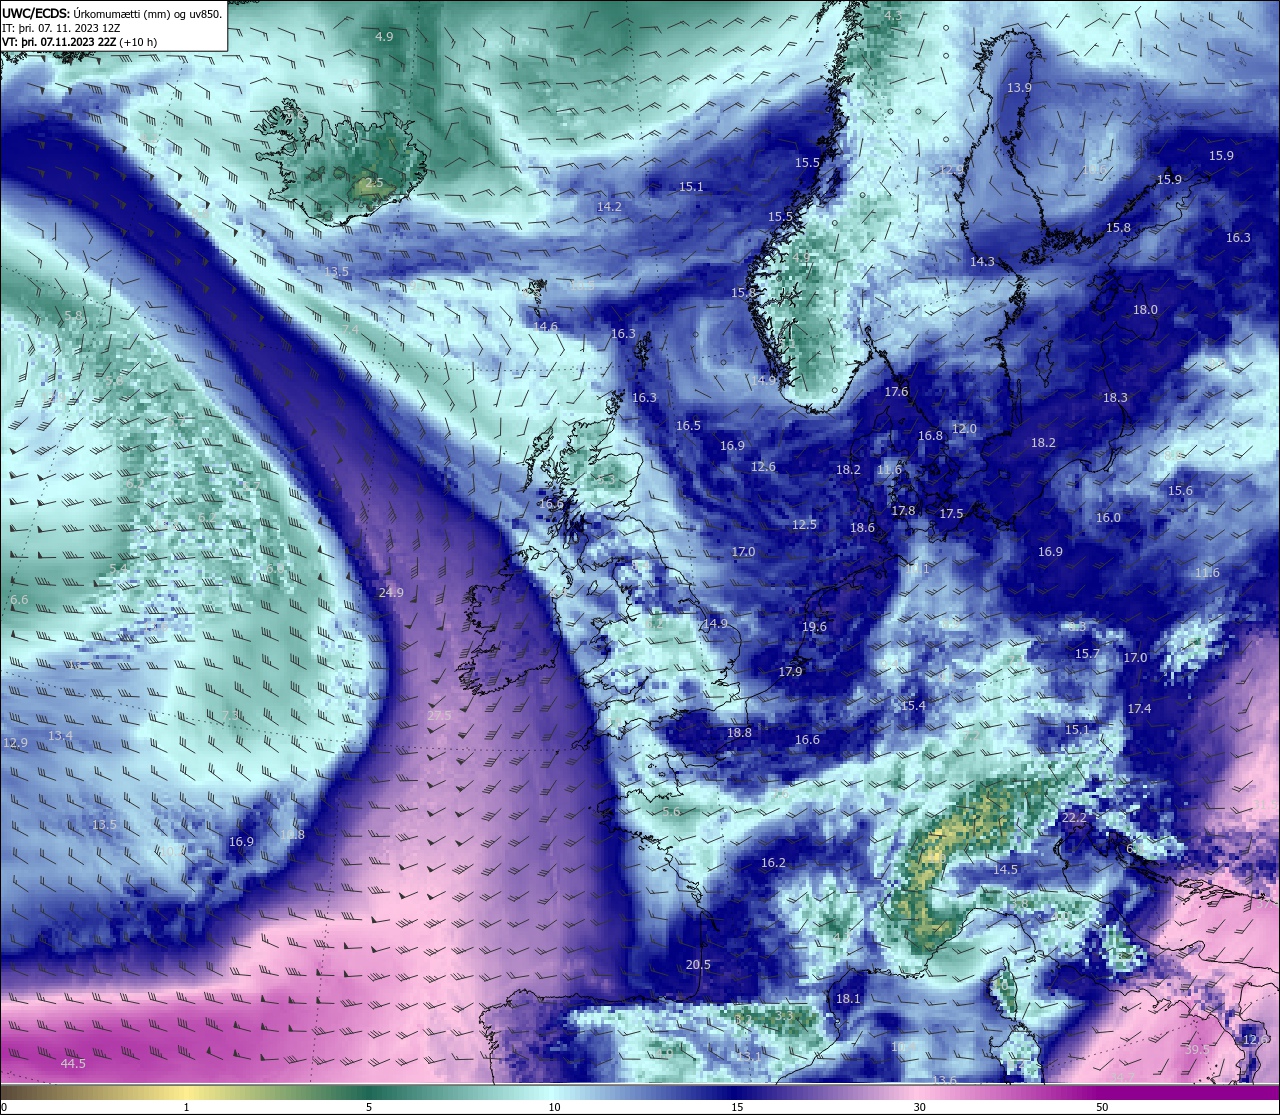Click the 18.3 value on the map
The height and width of the screenshot is (1115, 1280).
(1115, 398)
